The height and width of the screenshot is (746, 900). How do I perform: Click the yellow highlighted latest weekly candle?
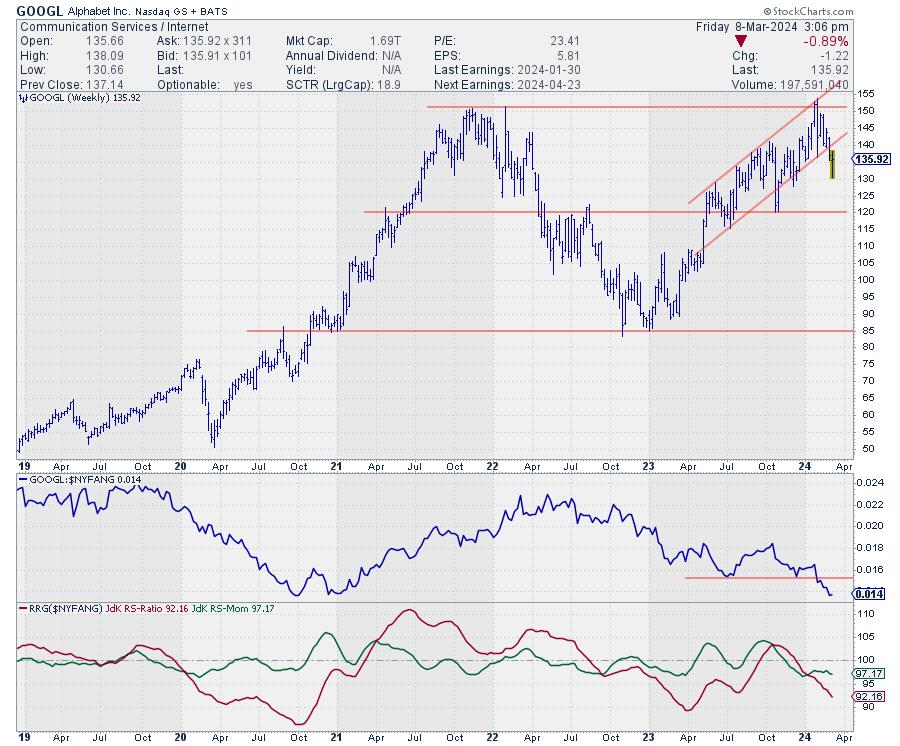click(833, 164)
